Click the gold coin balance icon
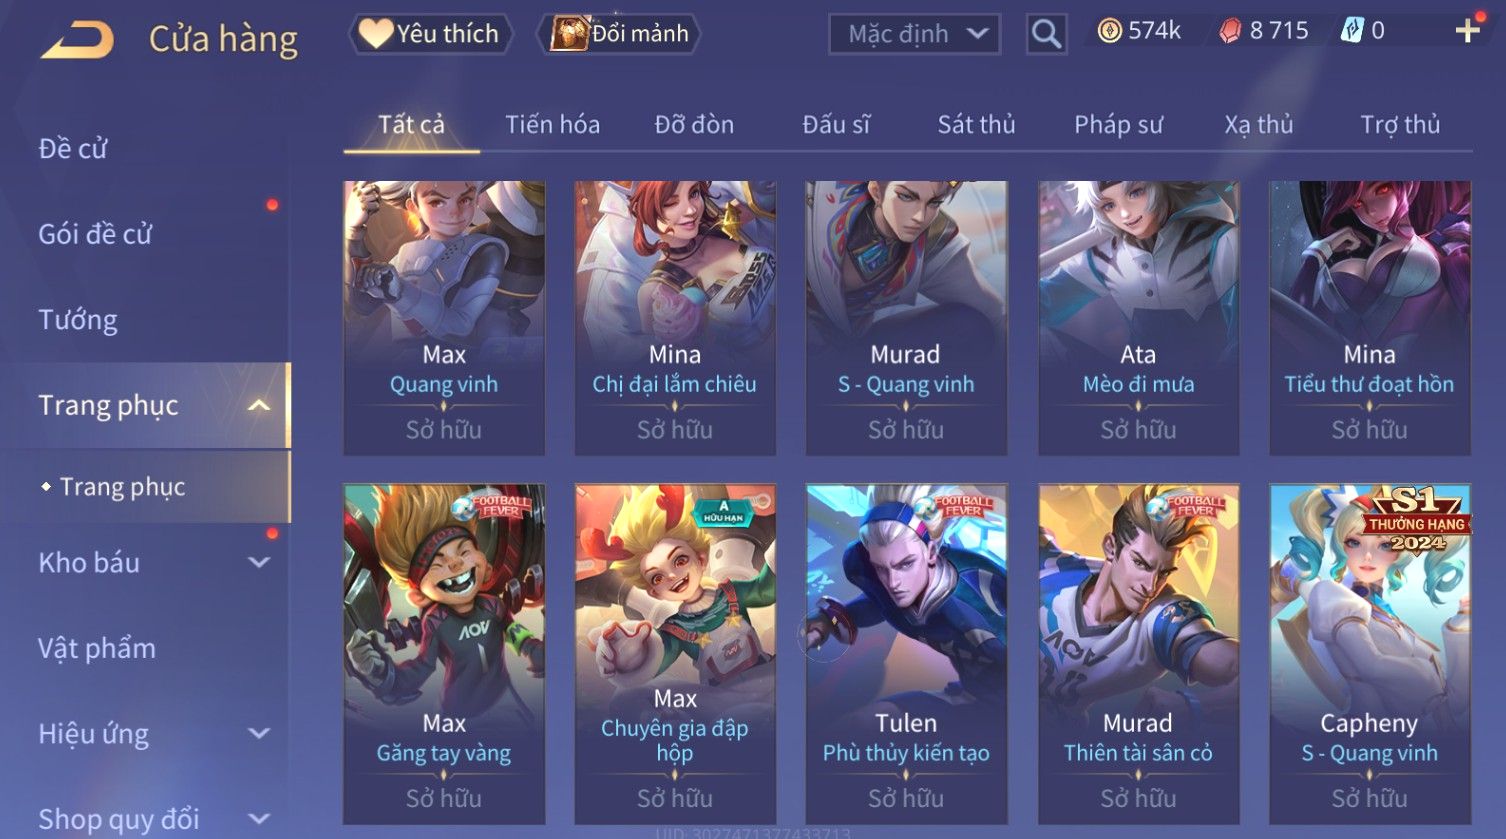The height and width of the screenshot is (839, 1506). coord(1109,31)
